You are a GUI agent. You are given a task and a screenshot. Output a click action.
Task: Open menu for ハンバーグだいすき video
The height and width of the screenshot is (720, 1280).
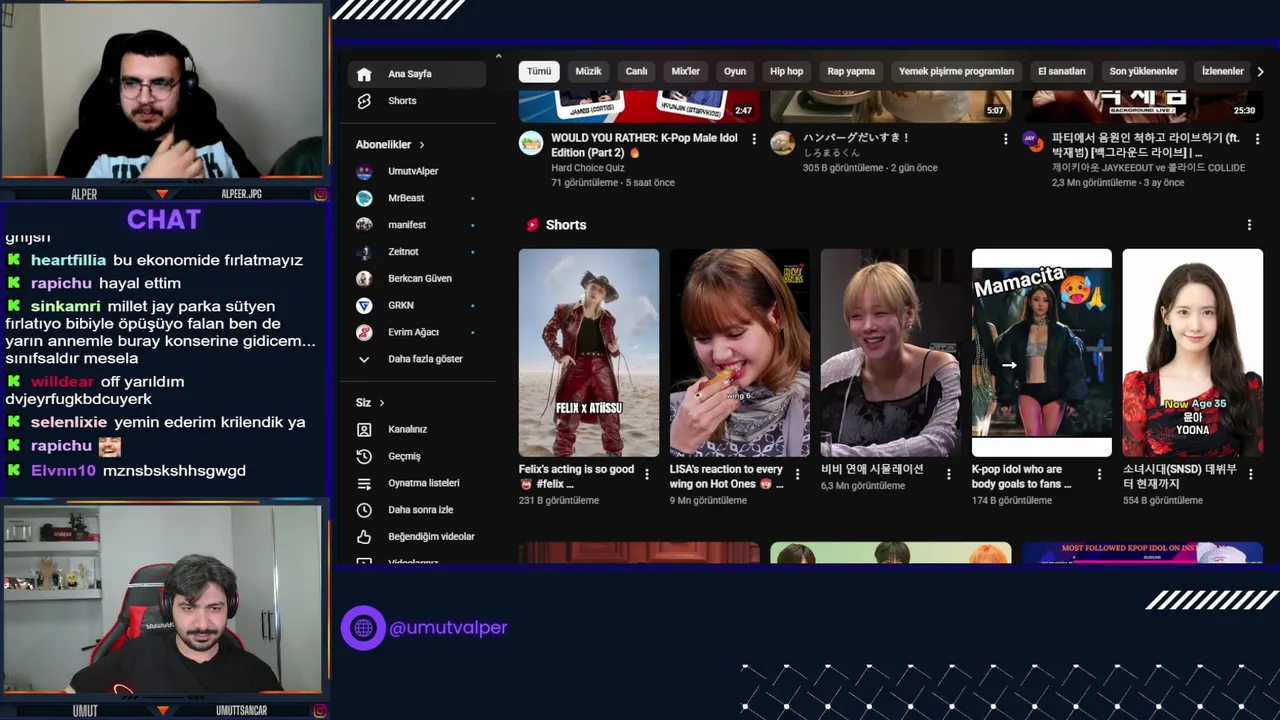click(1005, 139)
